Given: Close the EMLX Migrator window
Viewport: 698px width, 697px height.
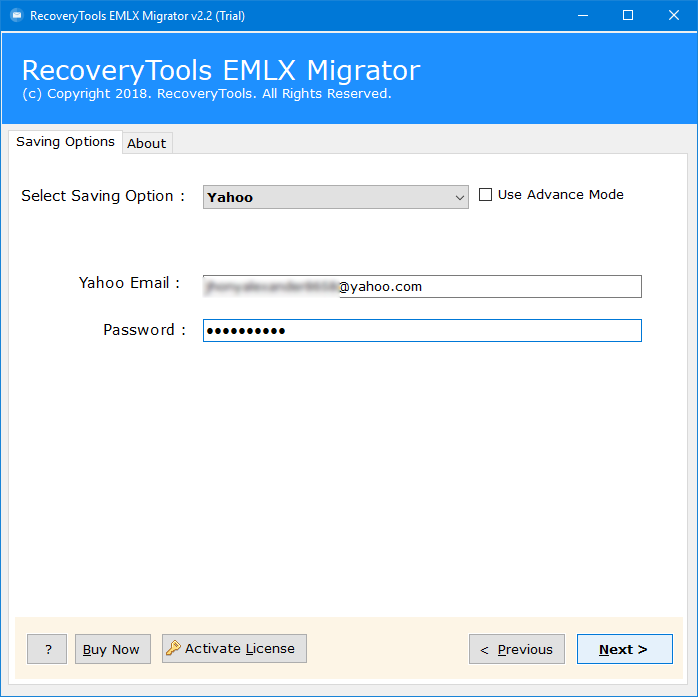Looking at the screenshot, I should point(674,16).
